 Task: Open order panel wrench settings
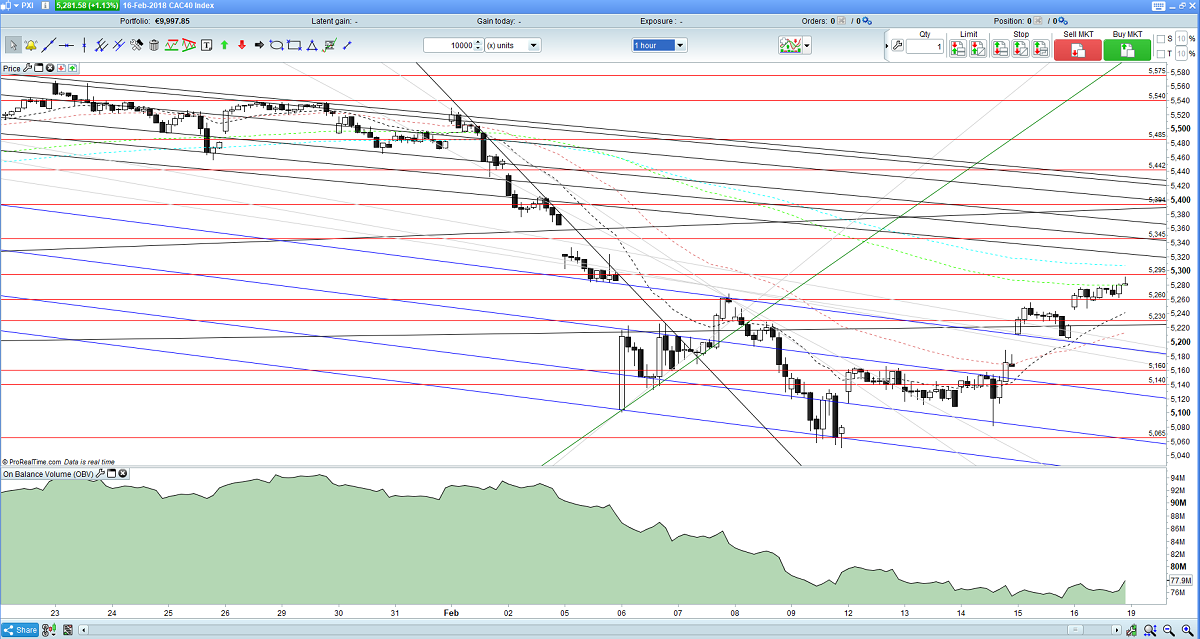click(897, 45)
